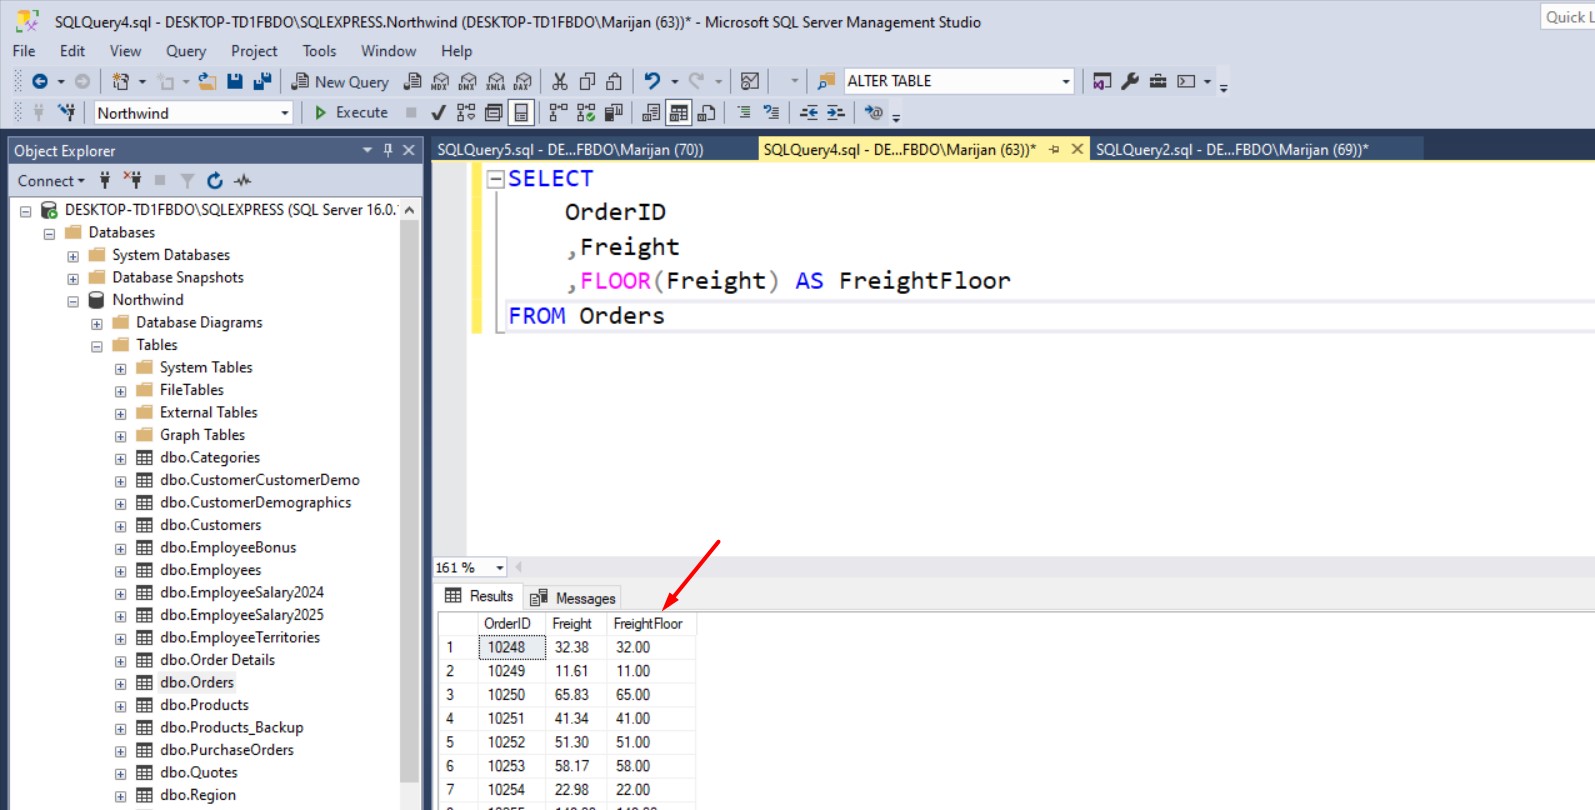Click the Disconnect icon in Object Explorer
The height and width of the screenshot is (810, 1595).
pos(132,181)
